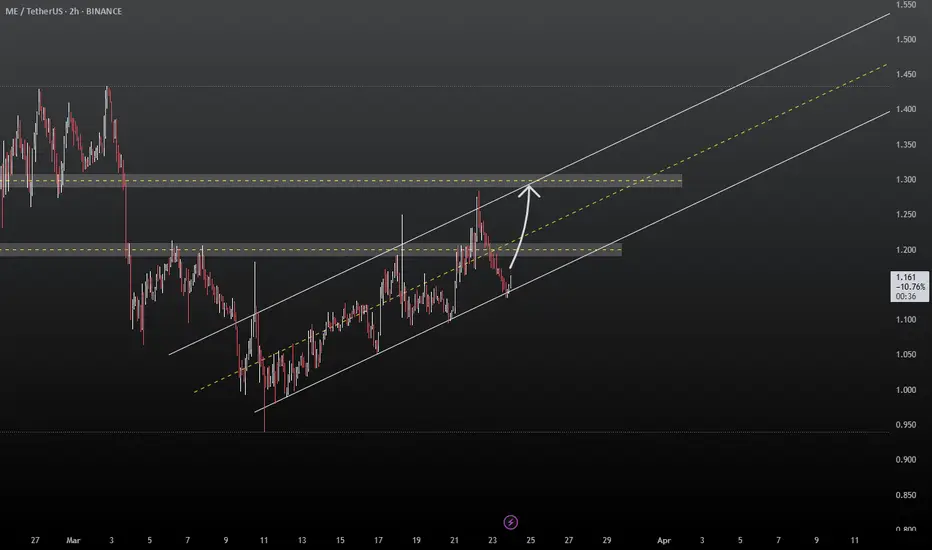Click the 1.200 price axis label
932x550 pixels.
[906, 250]
